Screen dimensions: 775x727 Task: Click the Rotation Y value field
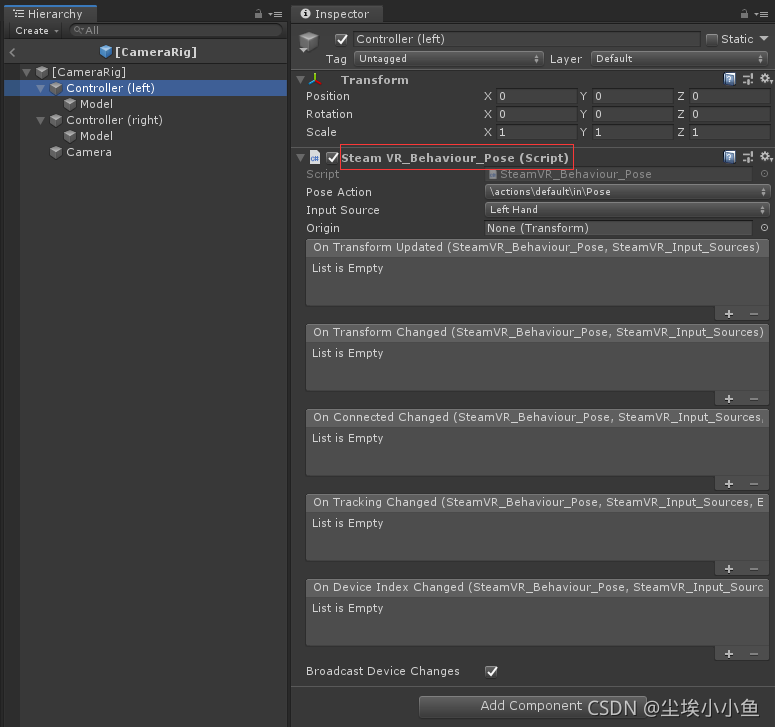(x=632, y=114)
